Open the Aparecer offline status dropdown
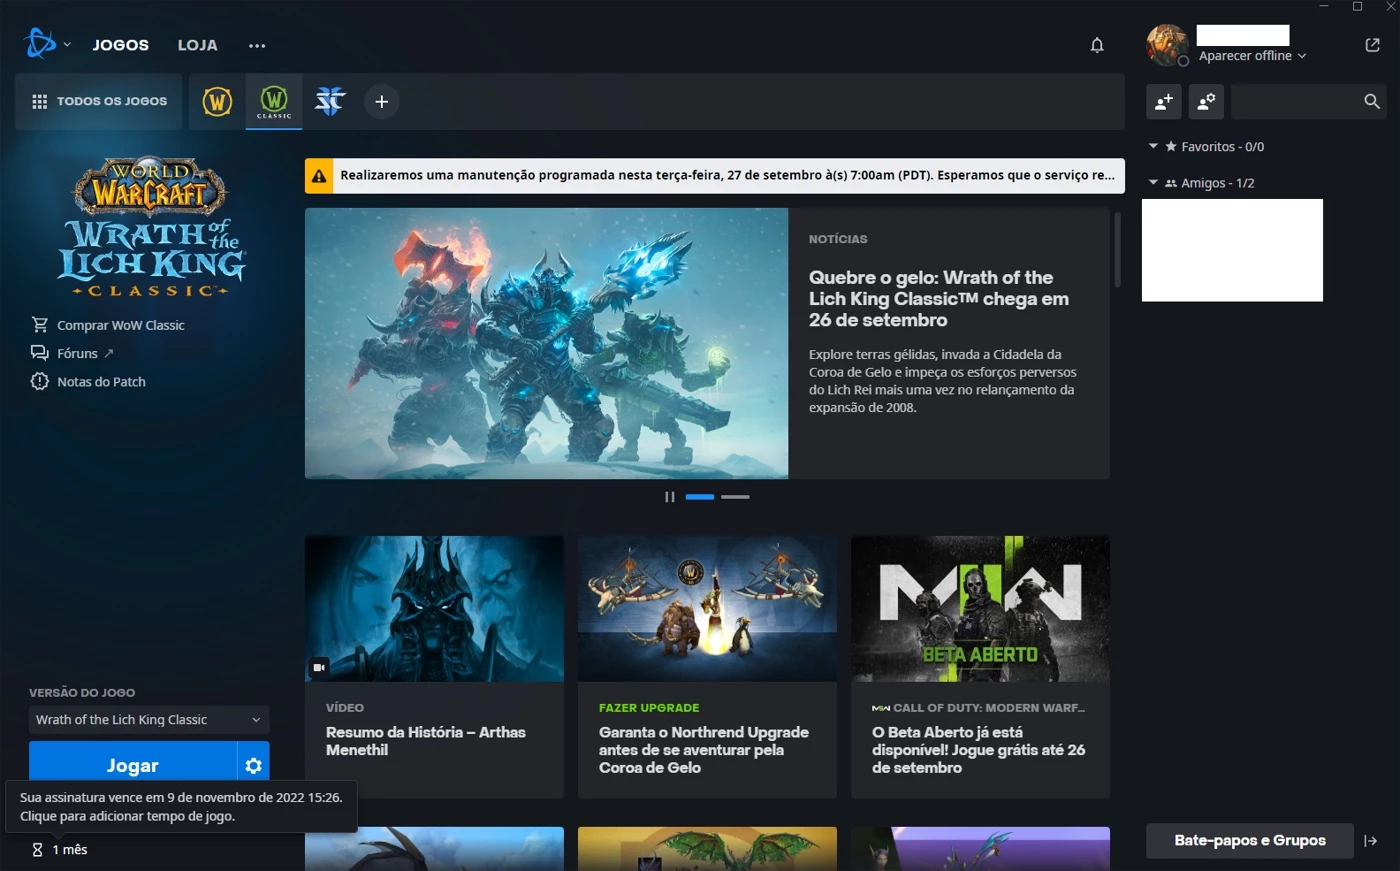This screenshot has width=1400, height=871. 1252,56
